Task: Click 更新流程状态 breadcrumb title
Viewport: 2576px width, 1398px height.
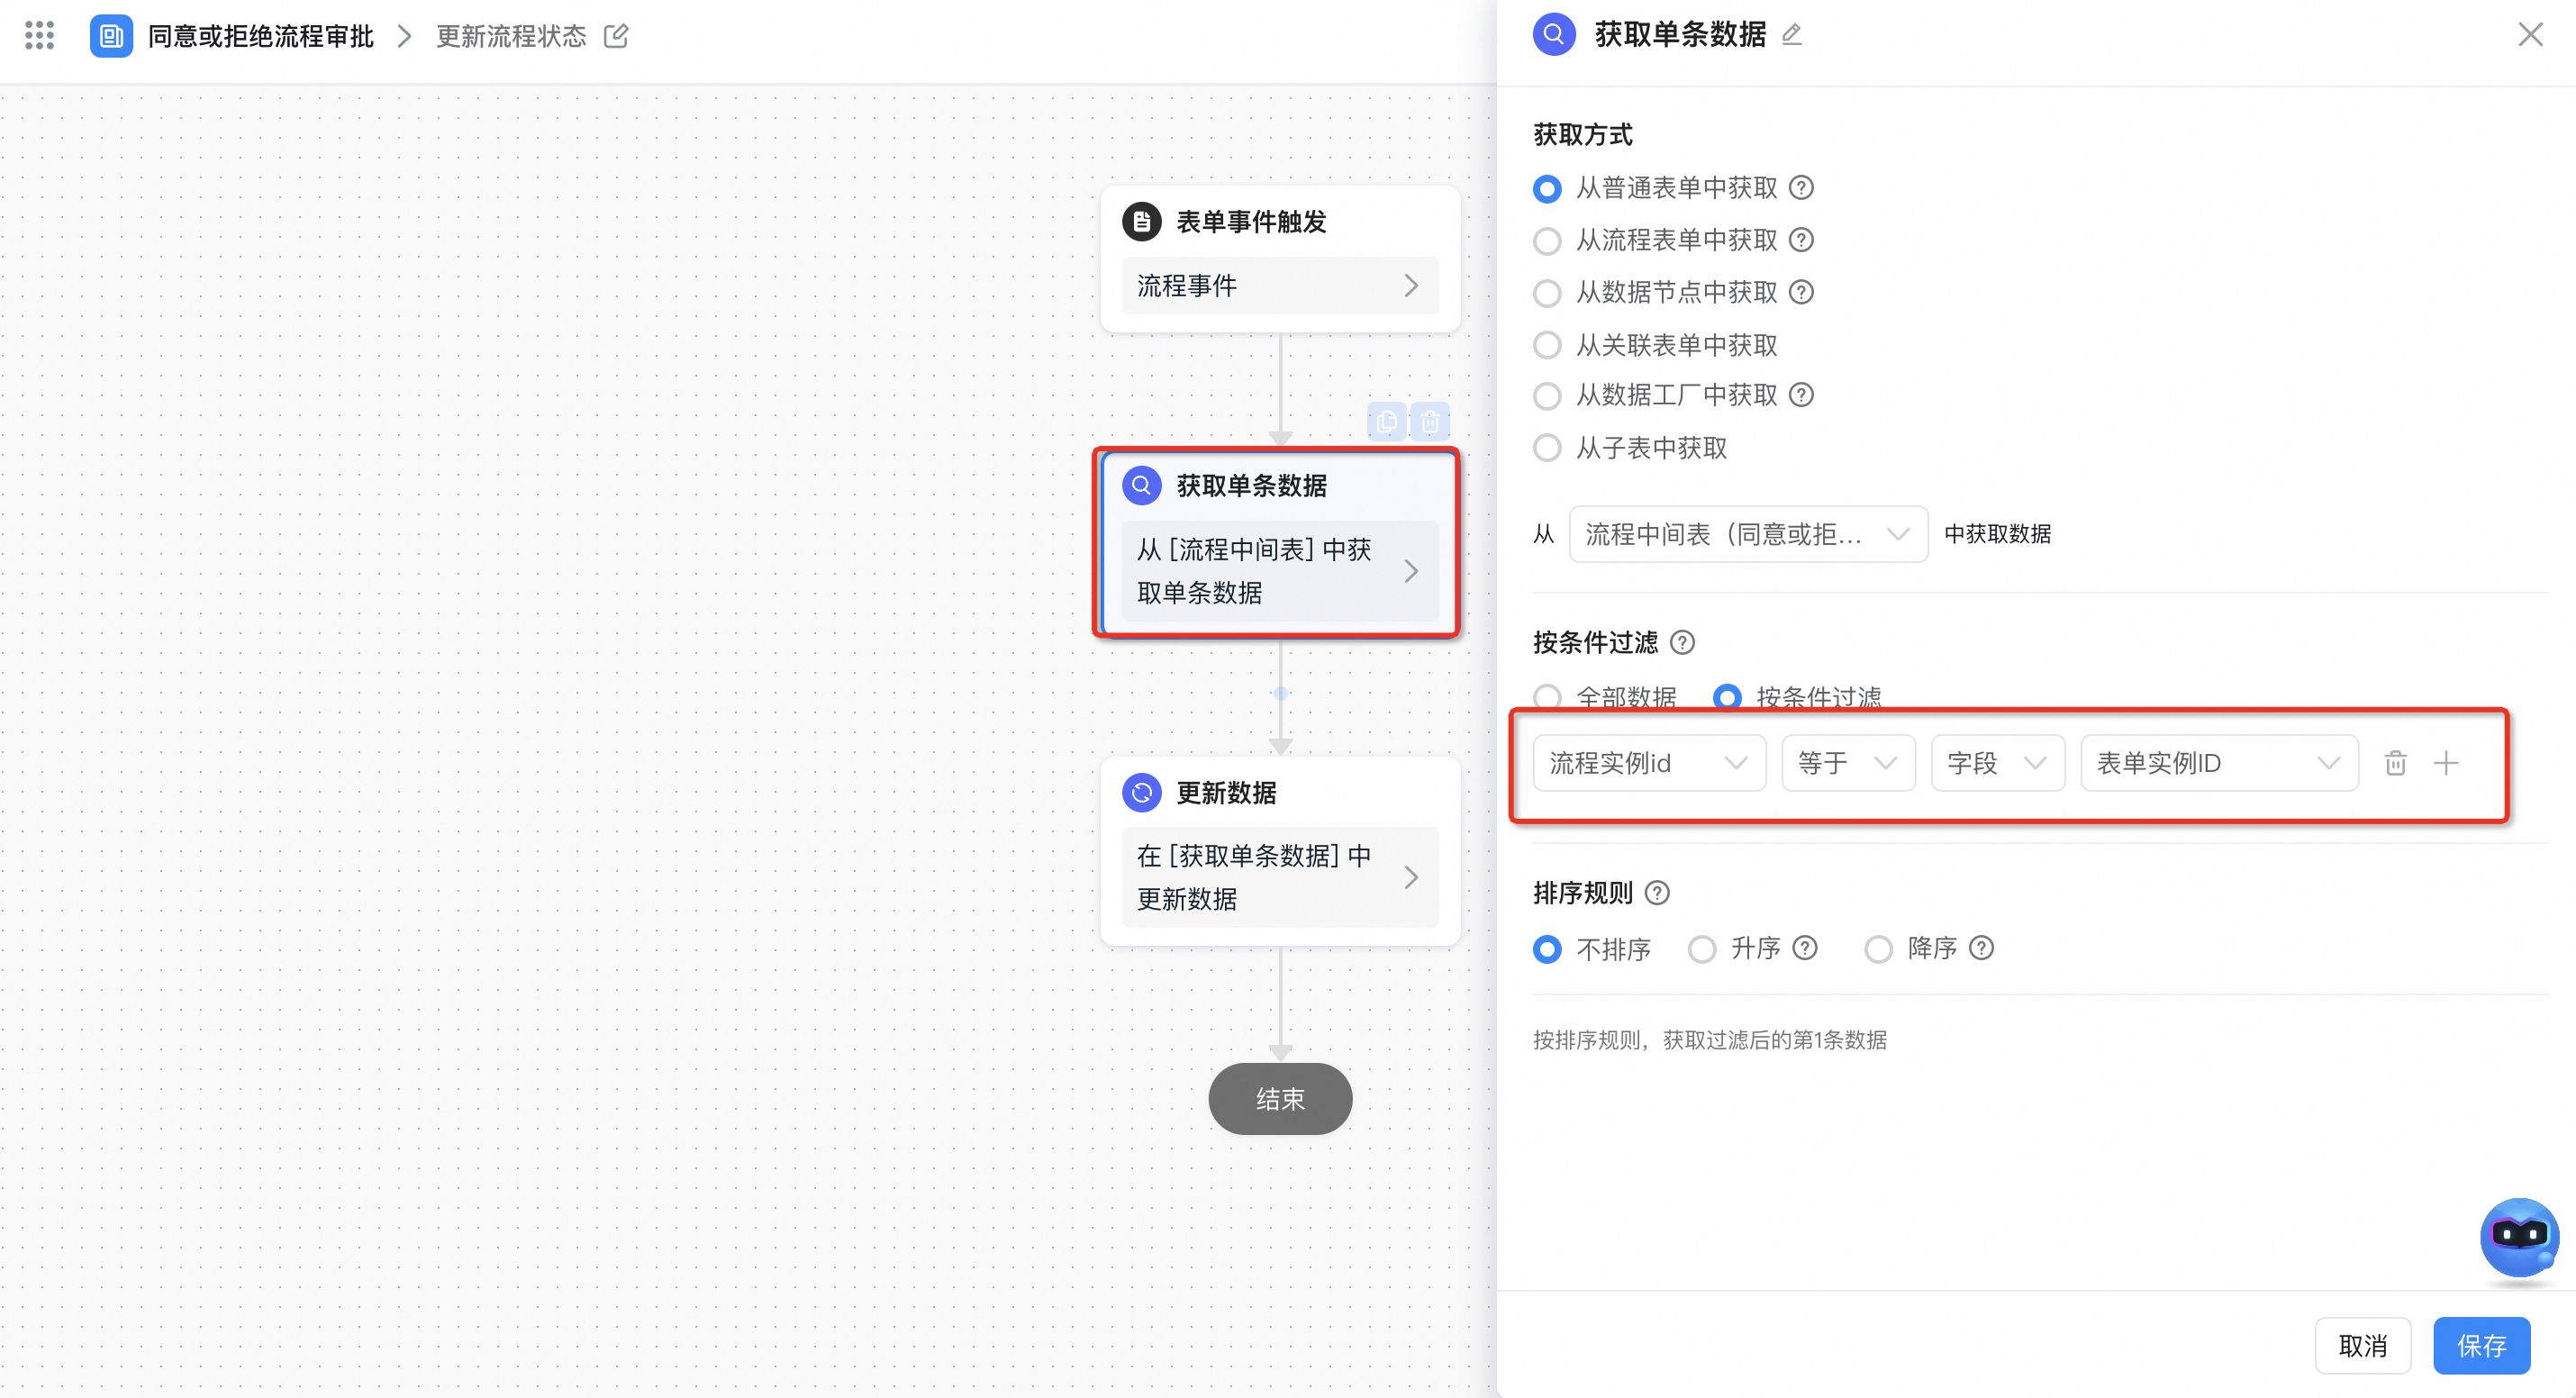Action: click(x=511, y=36)
